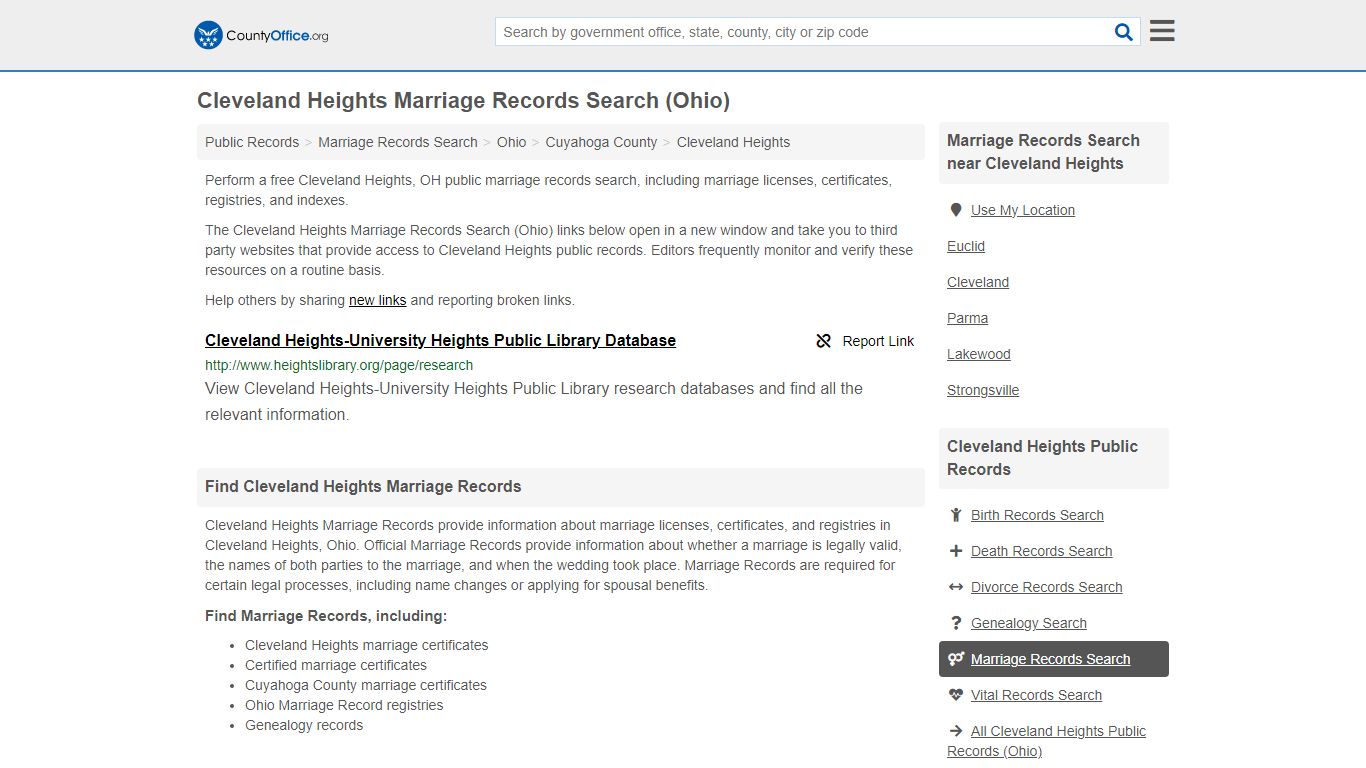Open Lakewood nearby link
The height and width of the screenshot is (768, 1366).
coord(979,354)
